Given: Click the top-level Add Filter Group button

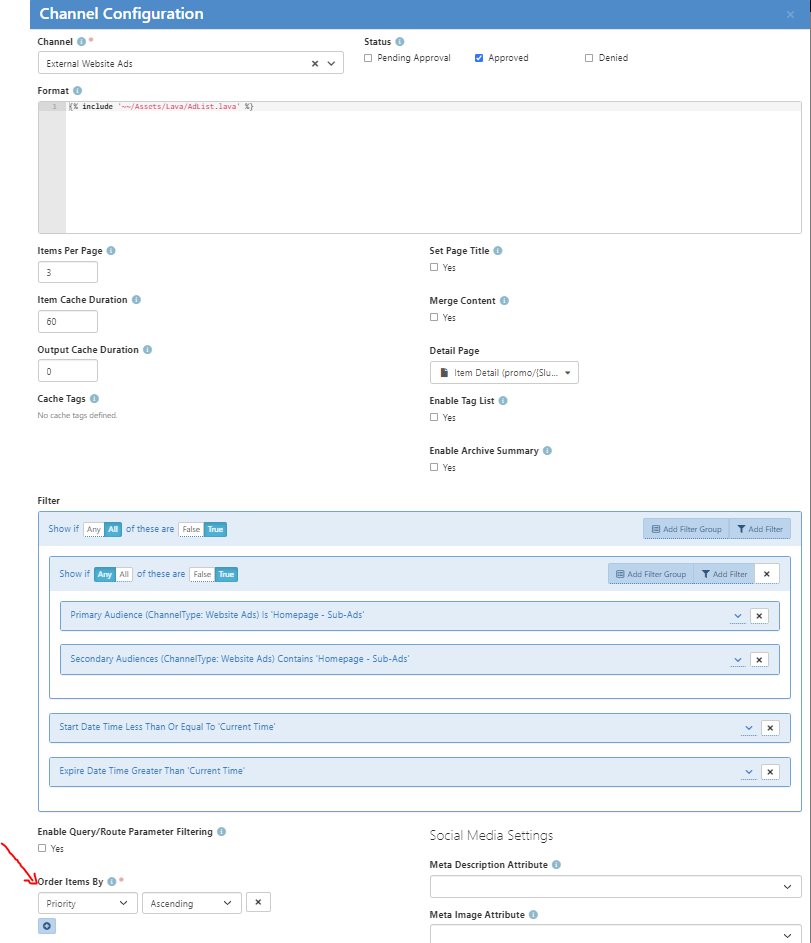Looking at the screenshot, I should [x=686, y=529].
